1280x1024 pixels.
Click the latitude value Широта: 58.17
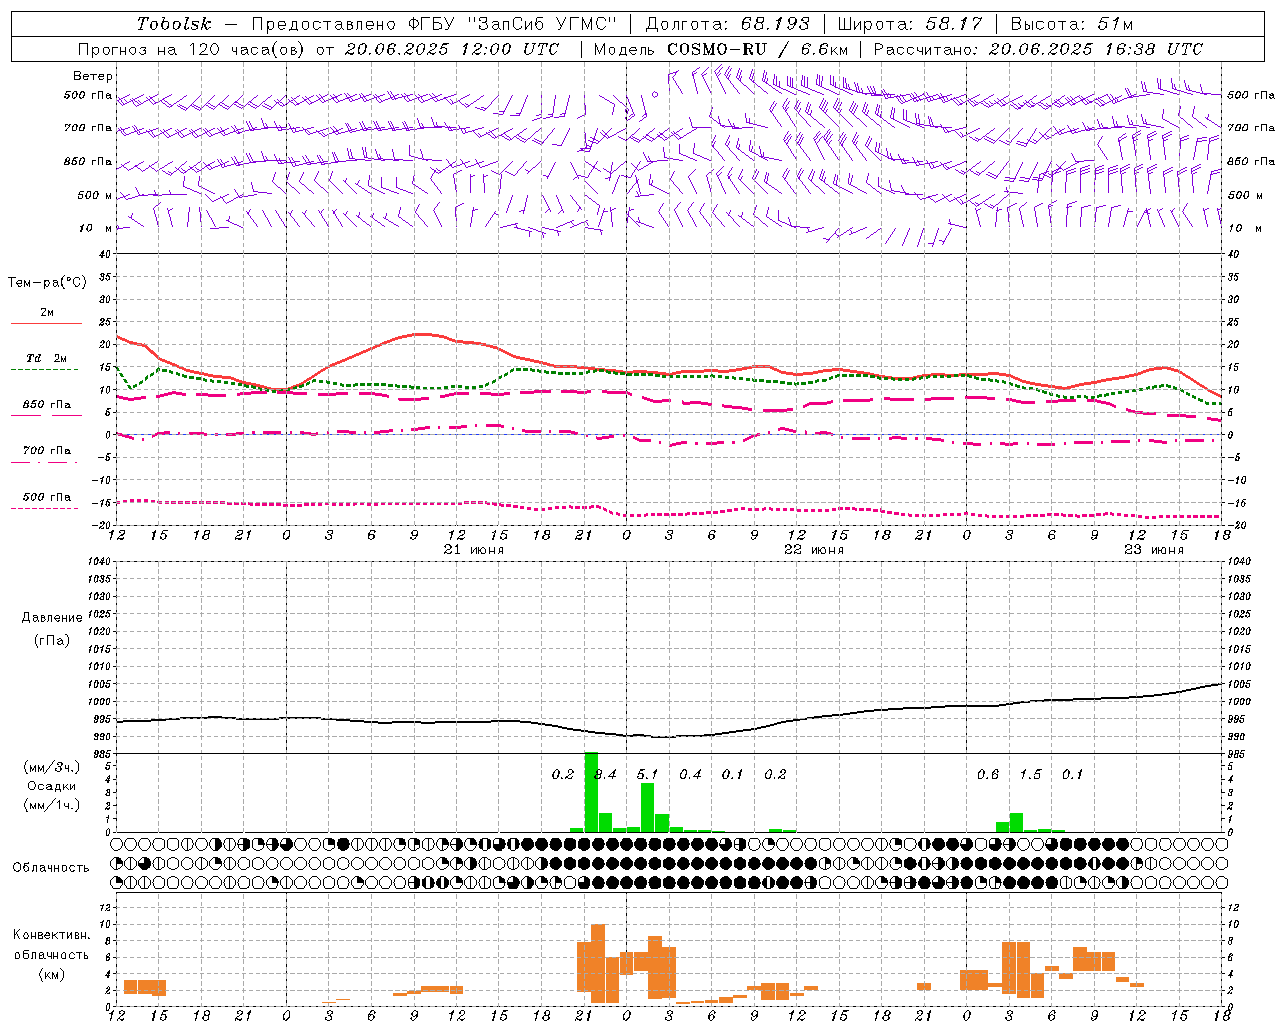click(x=910, y=24)
